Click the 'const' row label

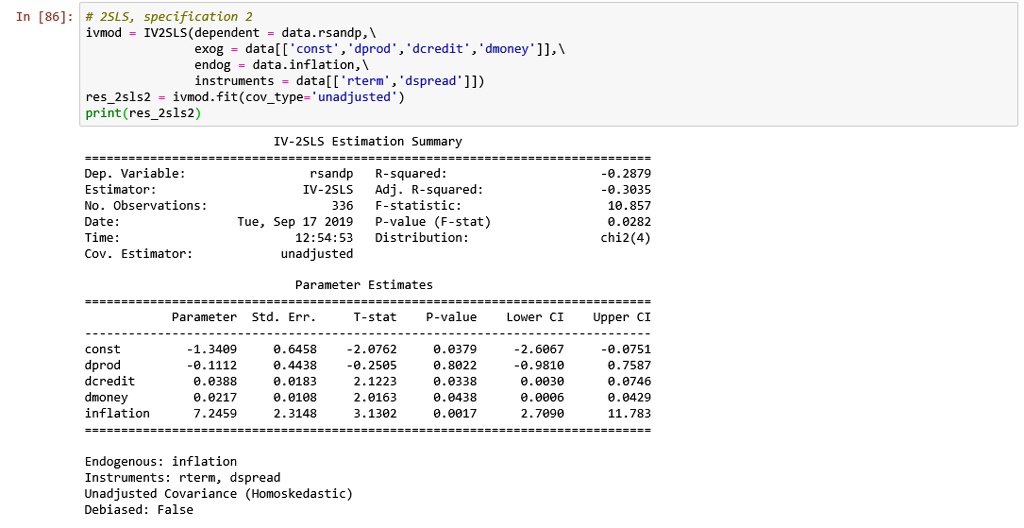click(102, 349)
